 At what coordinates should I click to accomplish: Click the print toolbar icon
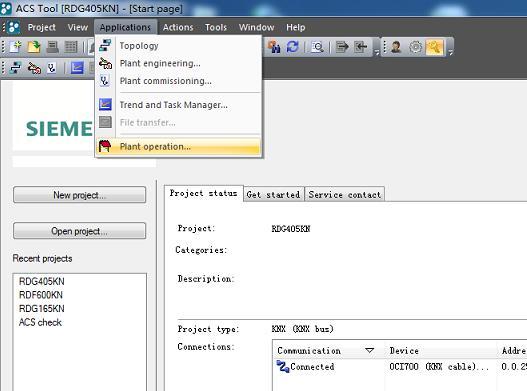(x=52, y=47)
